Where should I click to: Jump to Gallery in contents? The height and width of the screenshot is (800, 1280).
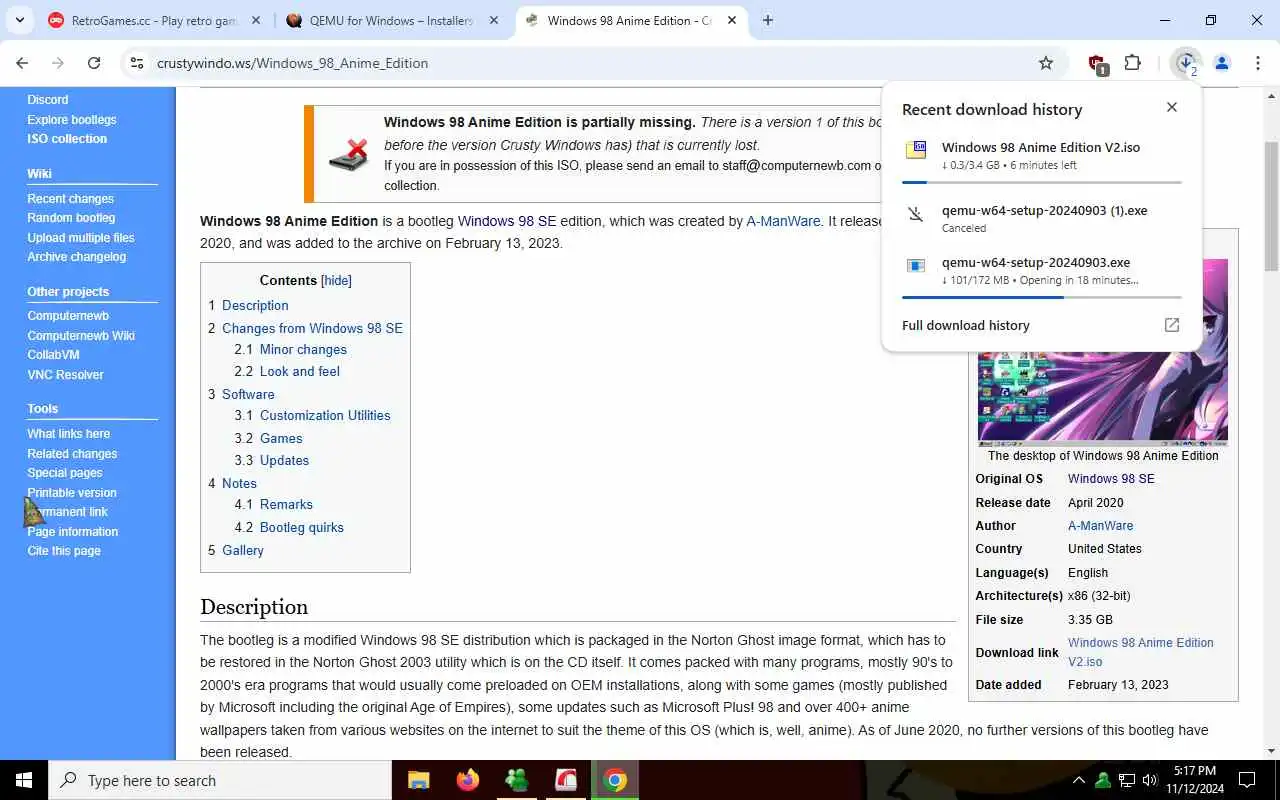point(243,550)
